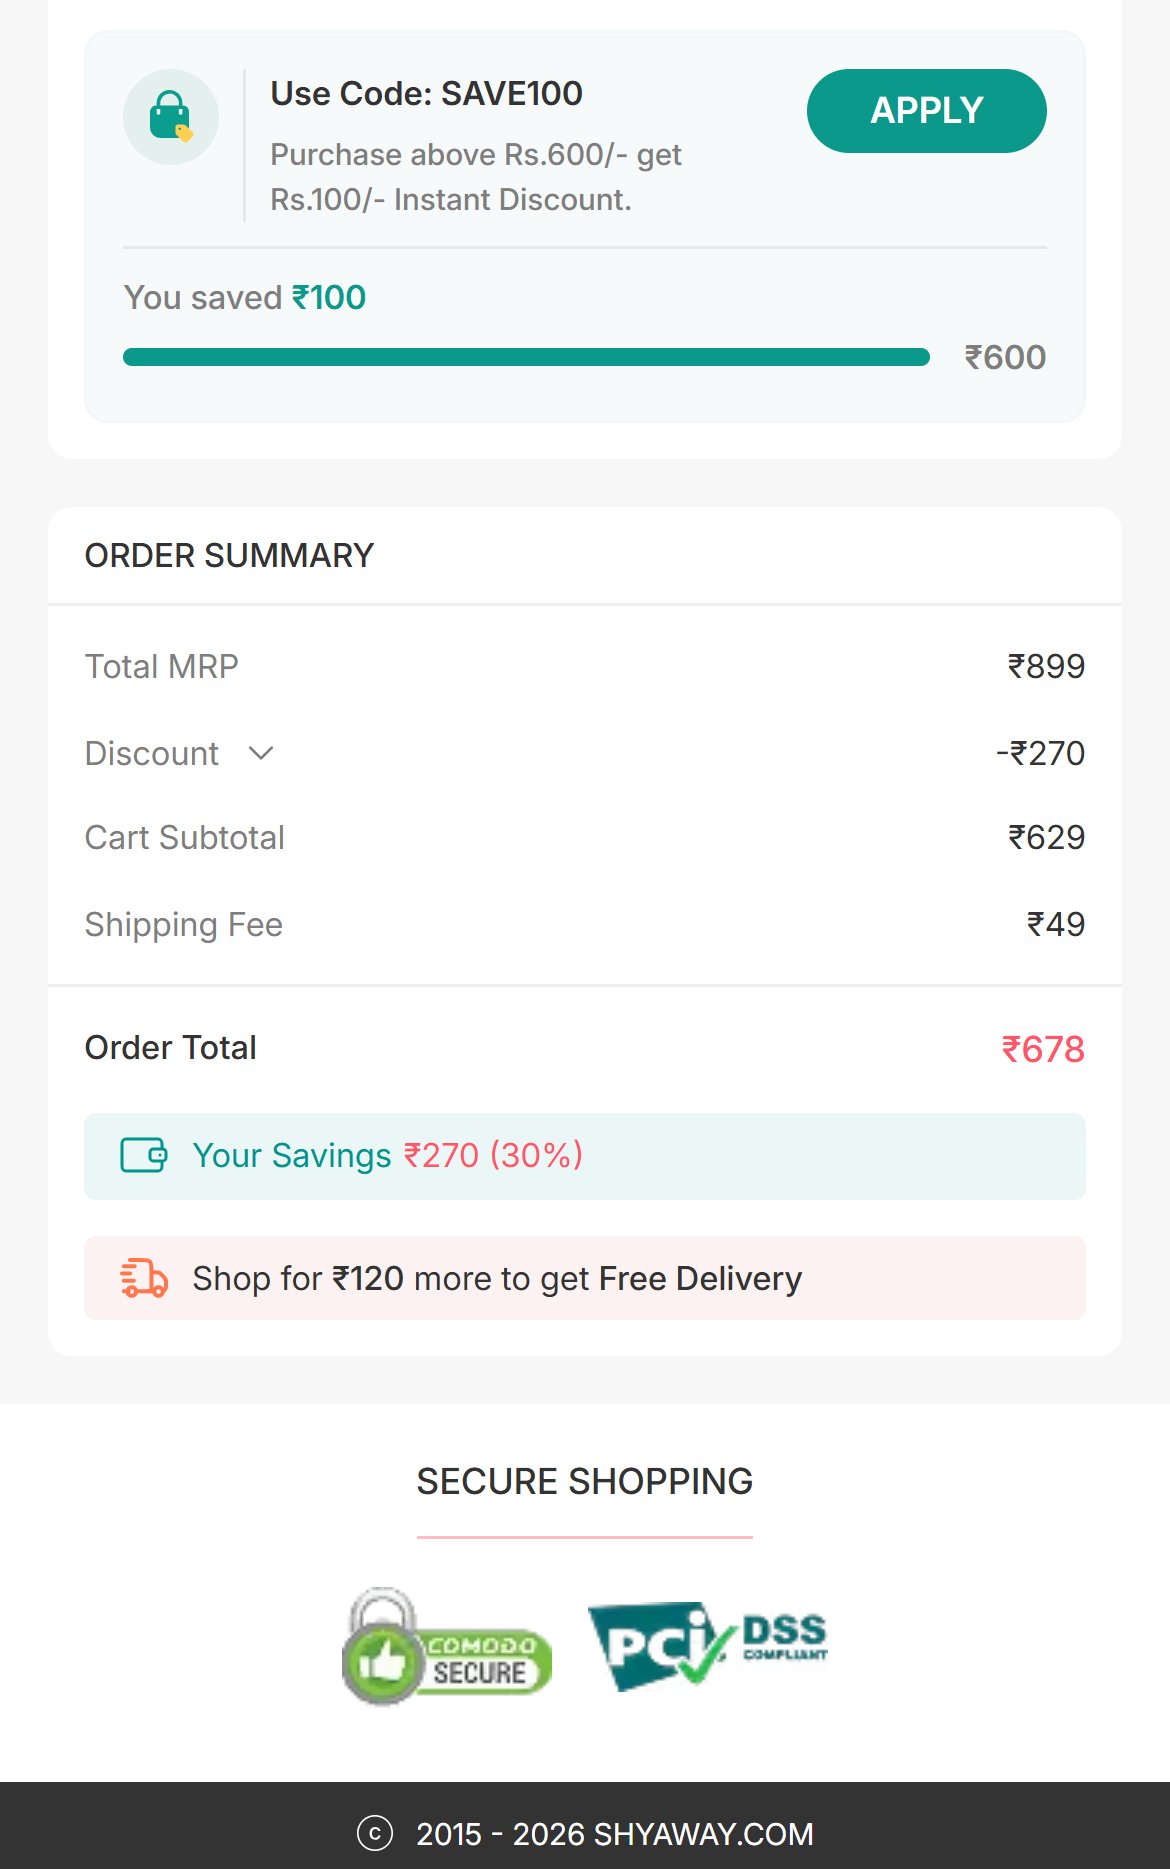Apply the SAVE100 coupon code

point(927,111)
